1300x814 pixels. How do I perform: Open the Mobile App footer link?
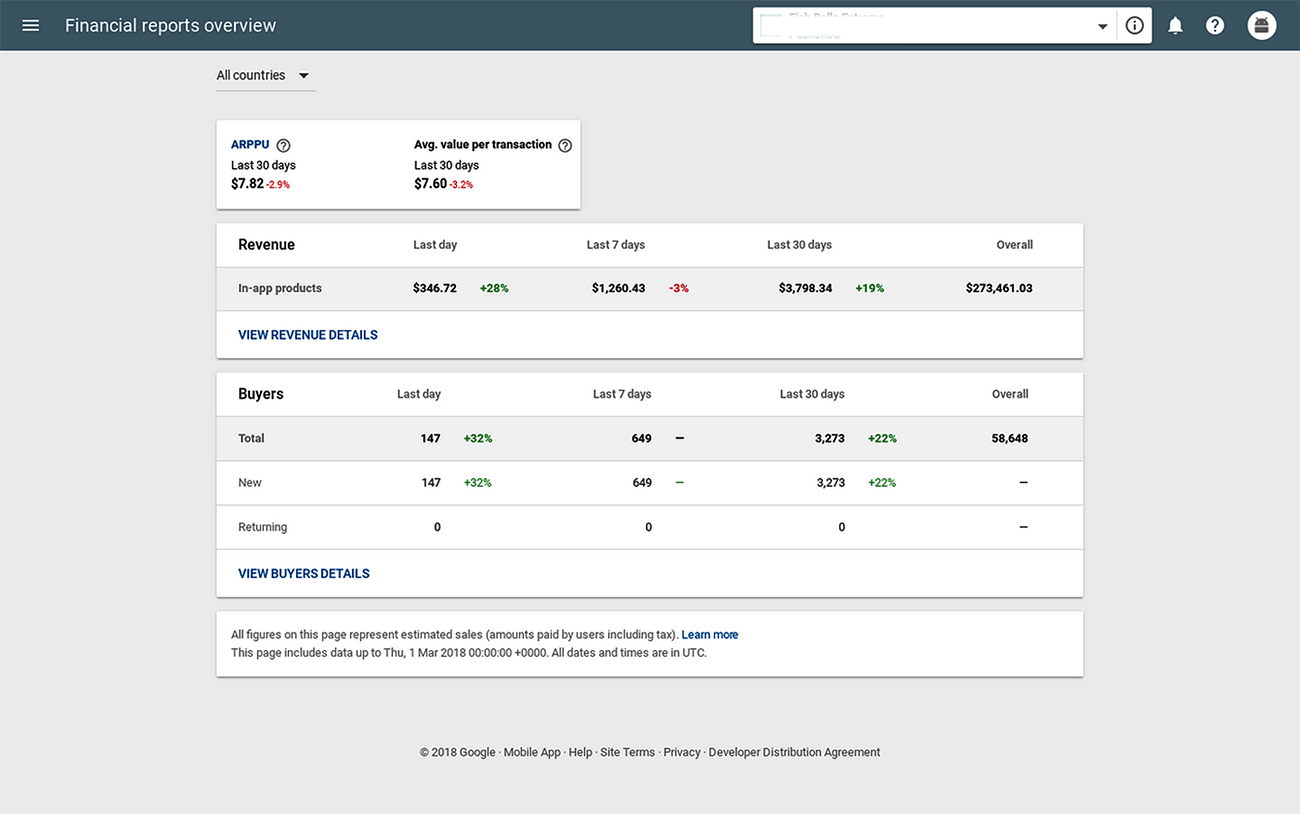click(x=532, y=752)
